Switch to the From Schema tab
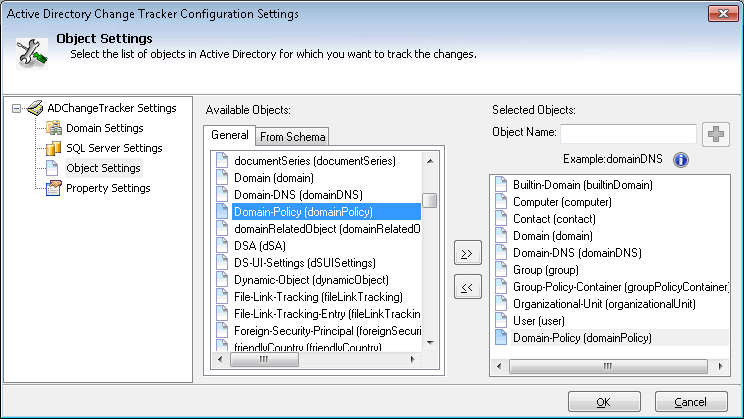744x419 pixels. click(292, 137)
